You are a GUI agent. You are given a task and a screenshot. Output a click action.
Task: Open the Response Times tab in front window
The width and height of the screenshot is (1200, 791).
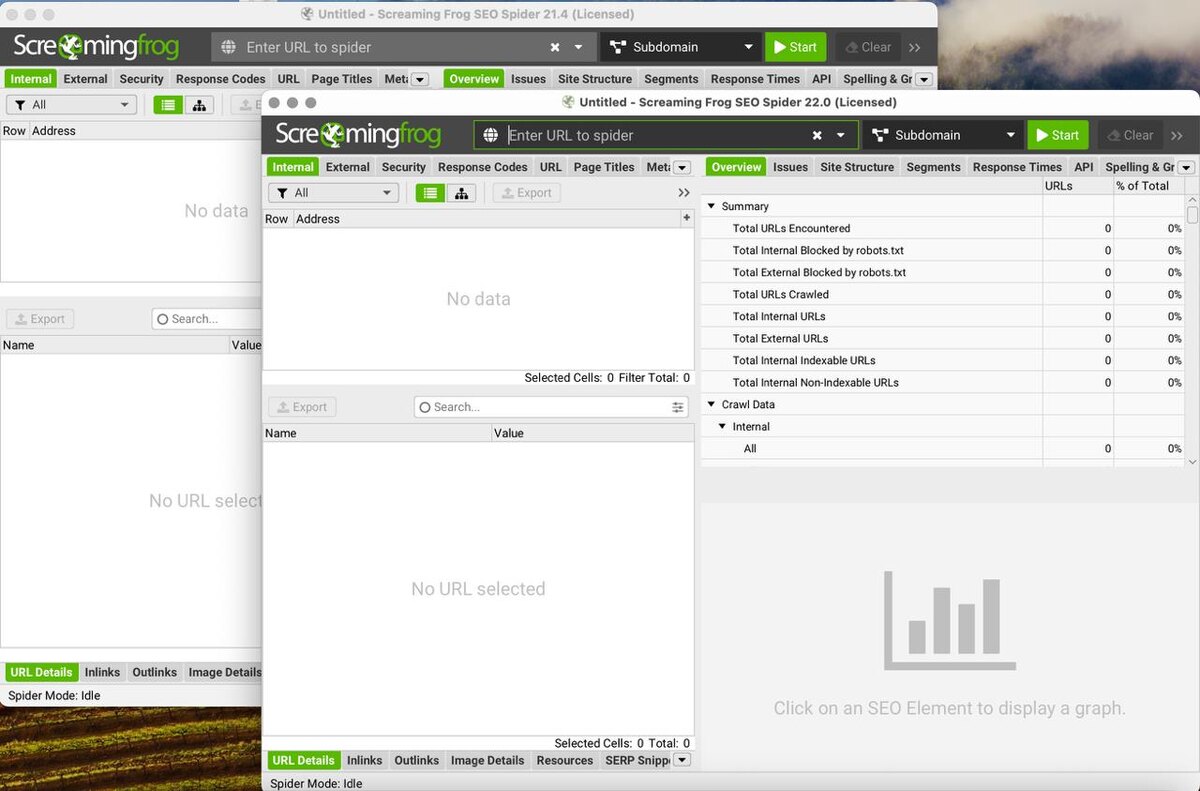pyautogui.click(x=1017, y=167)
